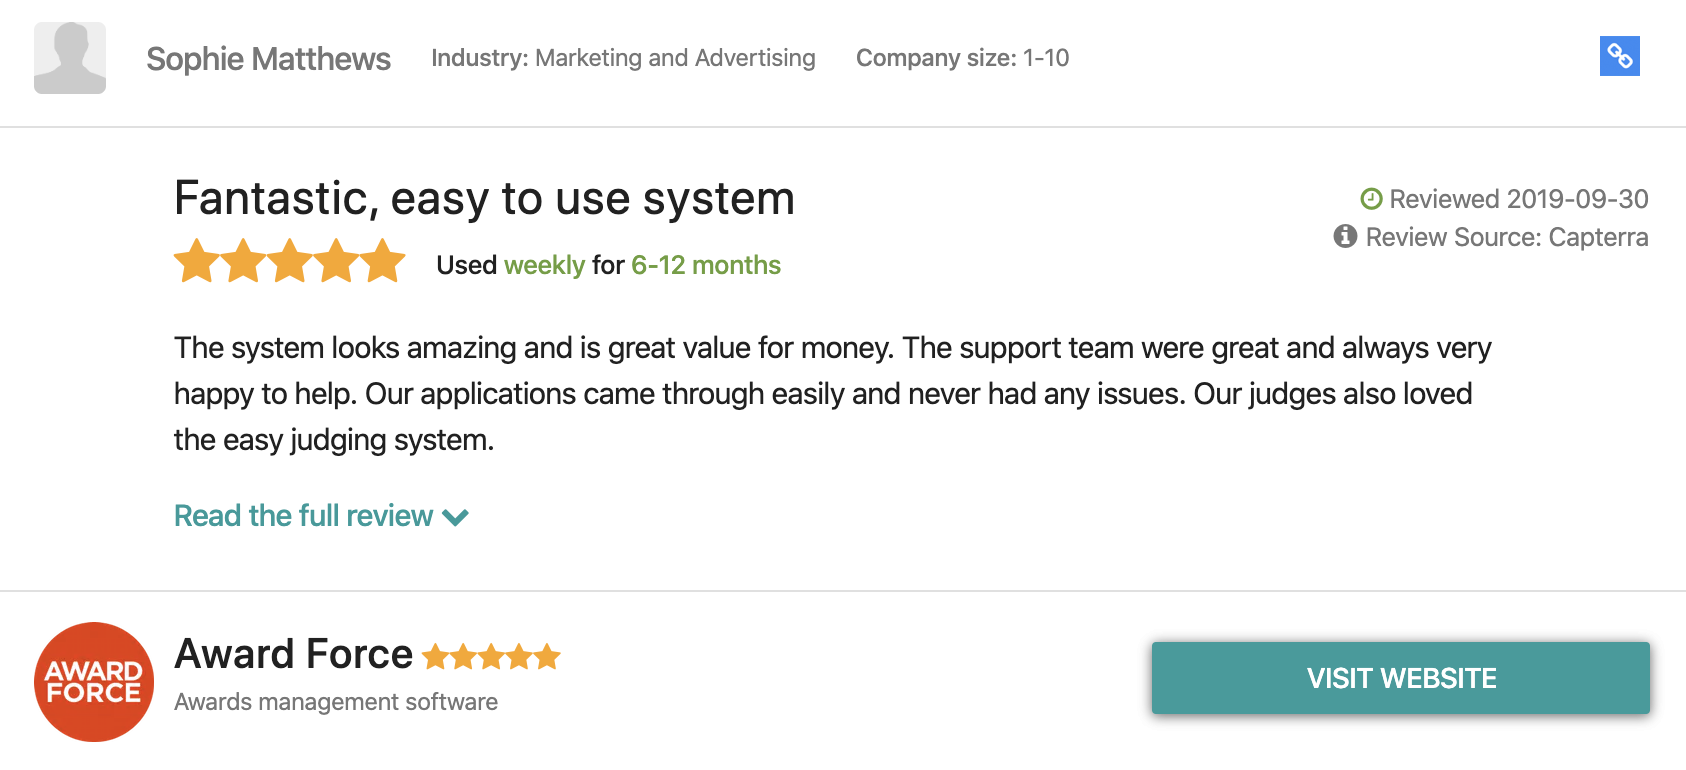The image size is (1686, 770).
Task: Click the Company size: 1-10 label
Action: [962, 58]
